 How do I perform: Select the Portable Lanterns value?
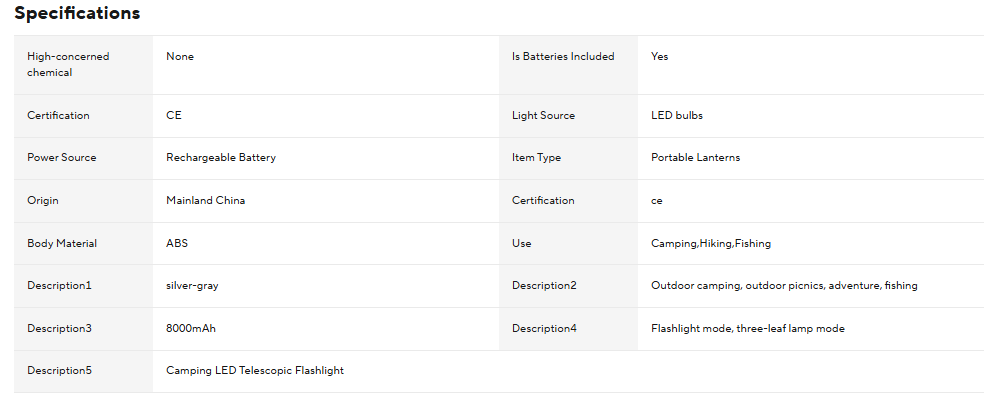695,158
